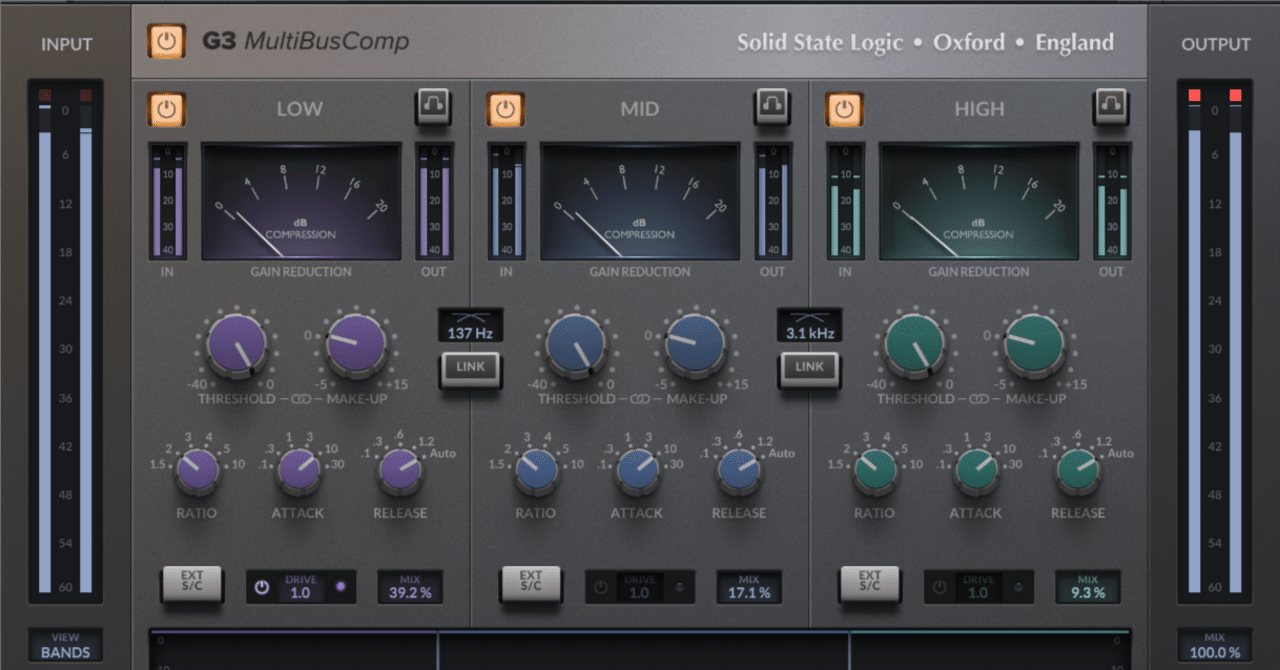This screenshot has height=670, width=1280.
Task: Toggle the main G3 MultiBusComp power button
Action: [167, 41]
